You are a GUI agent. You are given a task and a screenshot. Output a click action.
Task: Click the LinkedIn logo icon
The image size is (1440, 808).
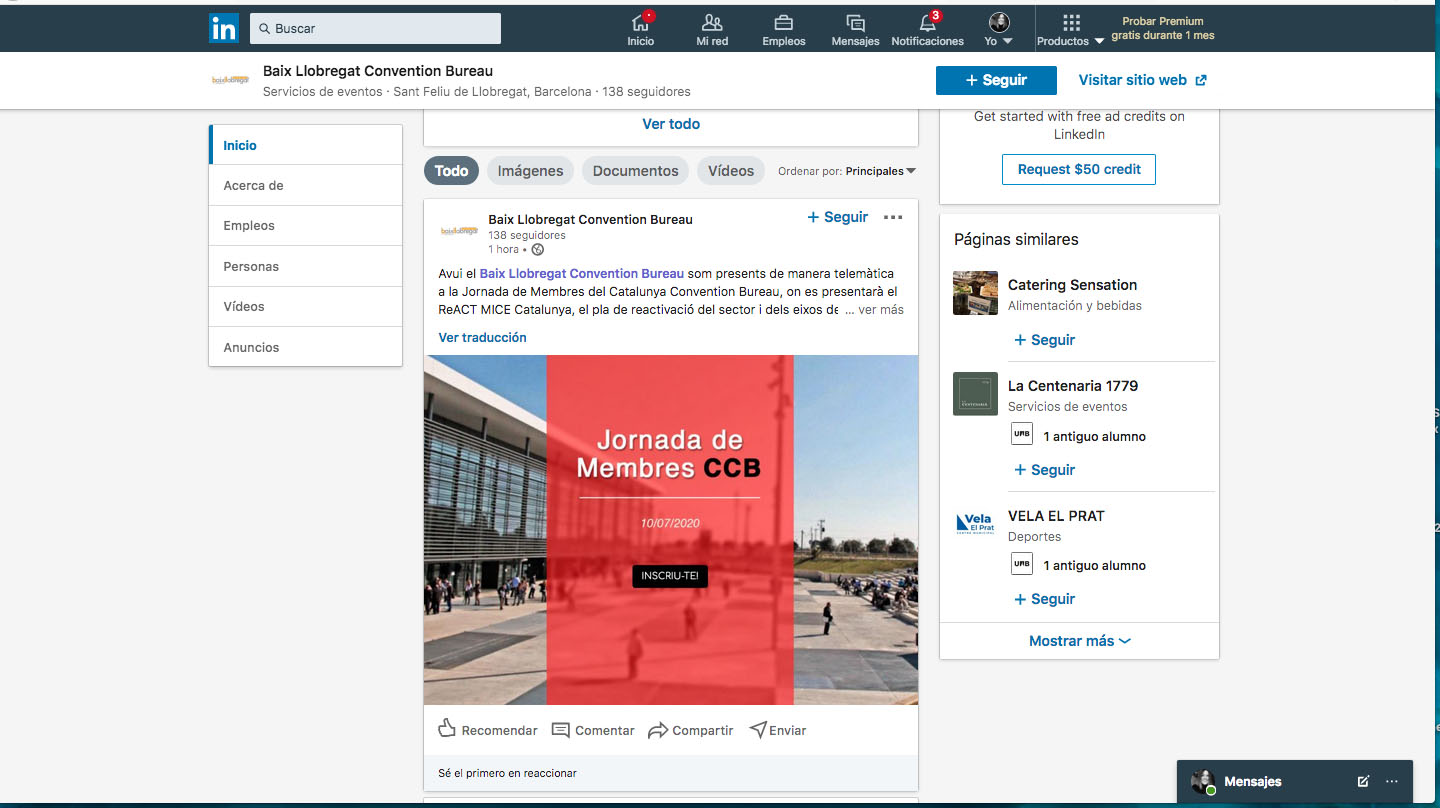click(224, 29)
